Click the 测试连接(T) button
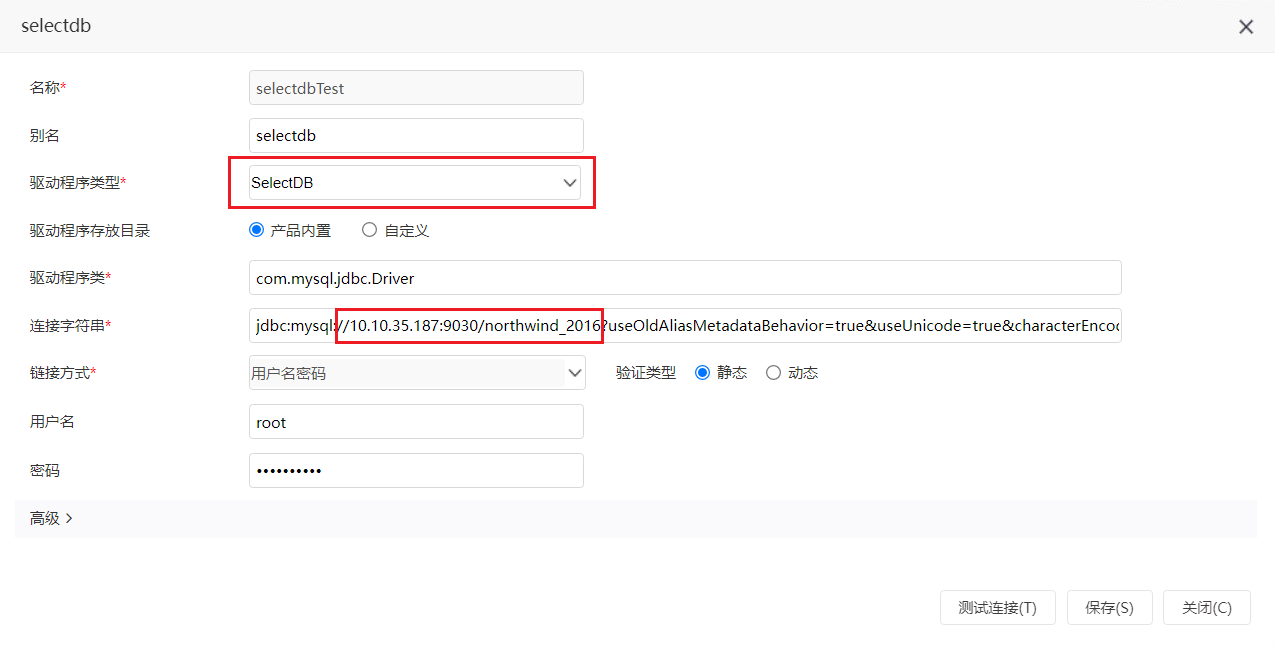This screenshot has height=649, width=1275. point(997,607)
